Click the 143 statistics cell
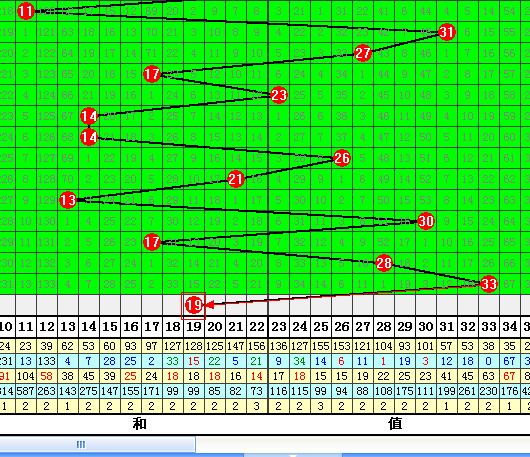530x457 pixels. pos(68,391)
